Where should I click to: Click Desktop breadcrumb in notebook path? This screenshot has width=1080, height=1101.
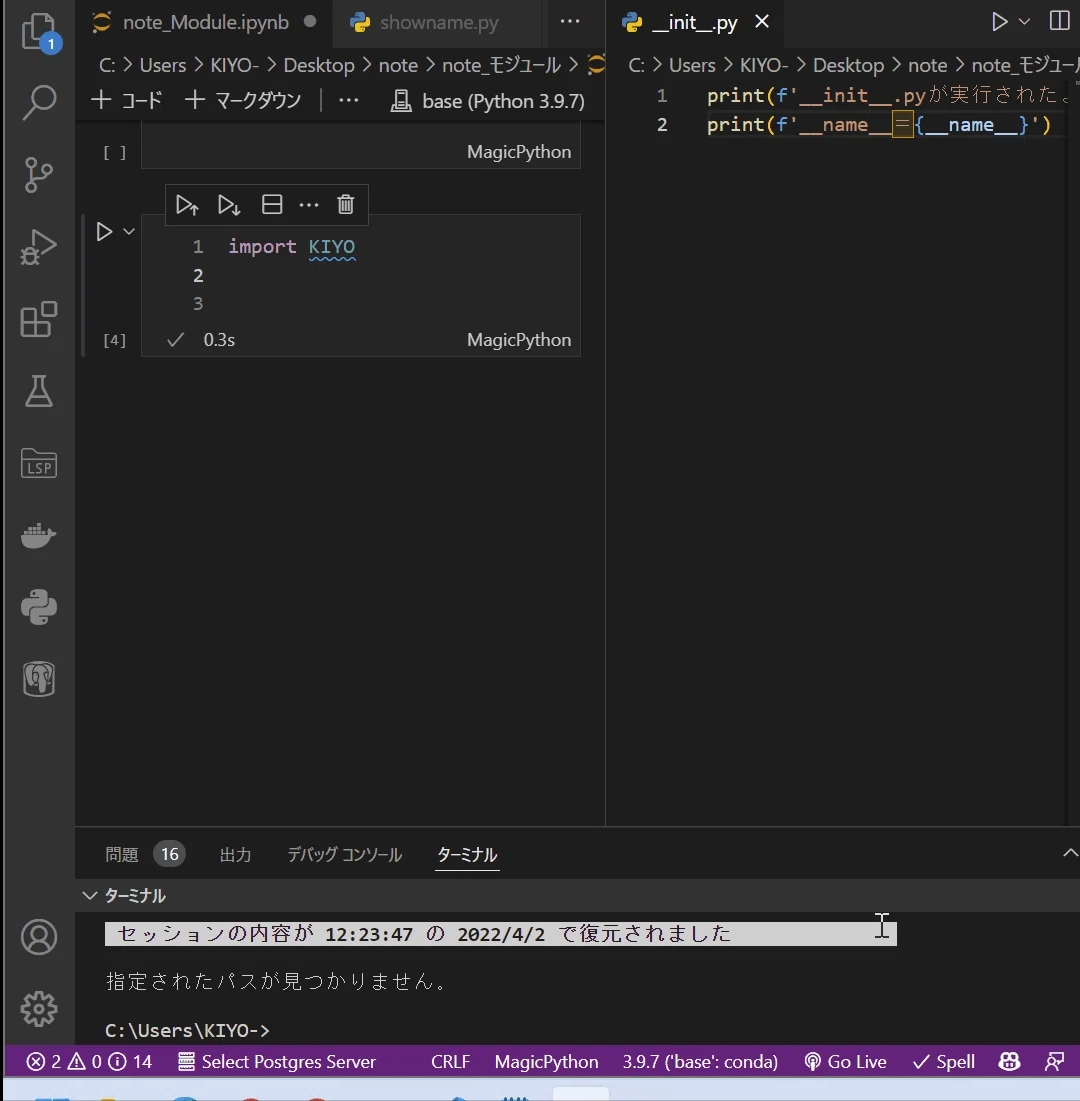[319, 65]
